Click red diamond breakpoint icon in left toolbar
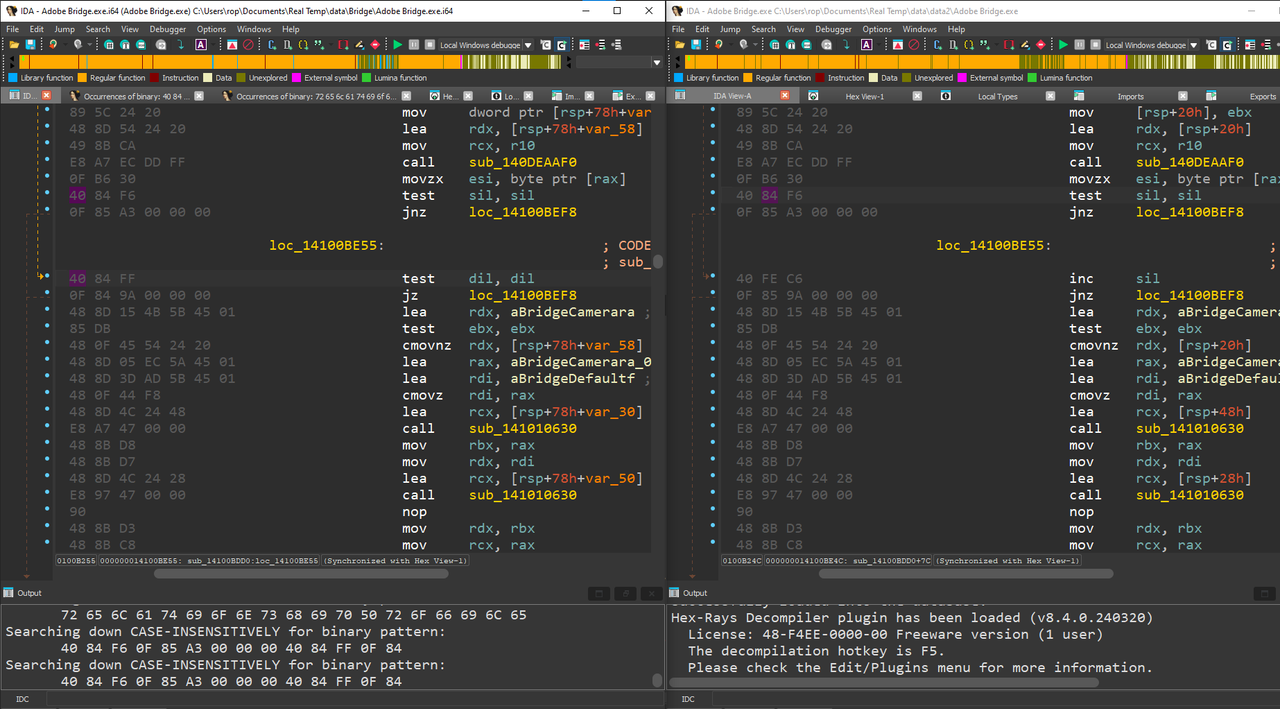The width and height of the screenshot is (1280, 709). (375, 45)
